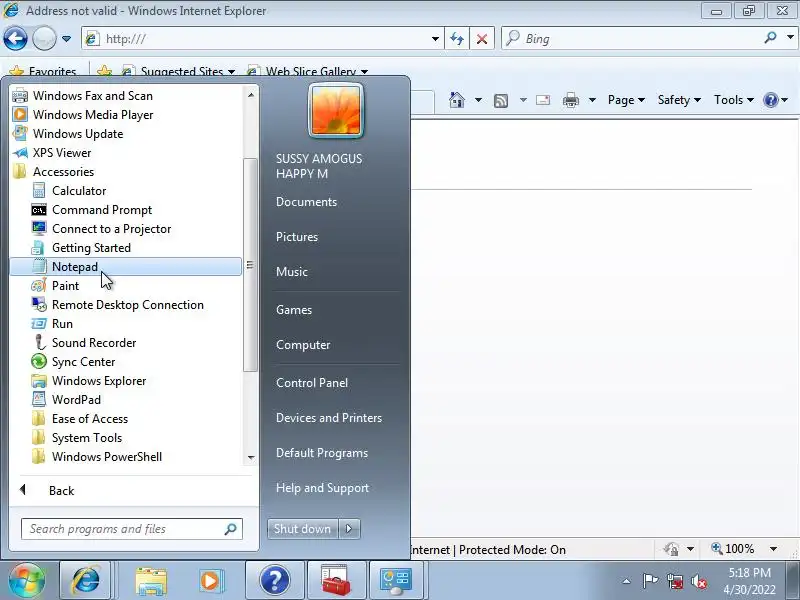Open Music from the Start menu

click(292, 272)
